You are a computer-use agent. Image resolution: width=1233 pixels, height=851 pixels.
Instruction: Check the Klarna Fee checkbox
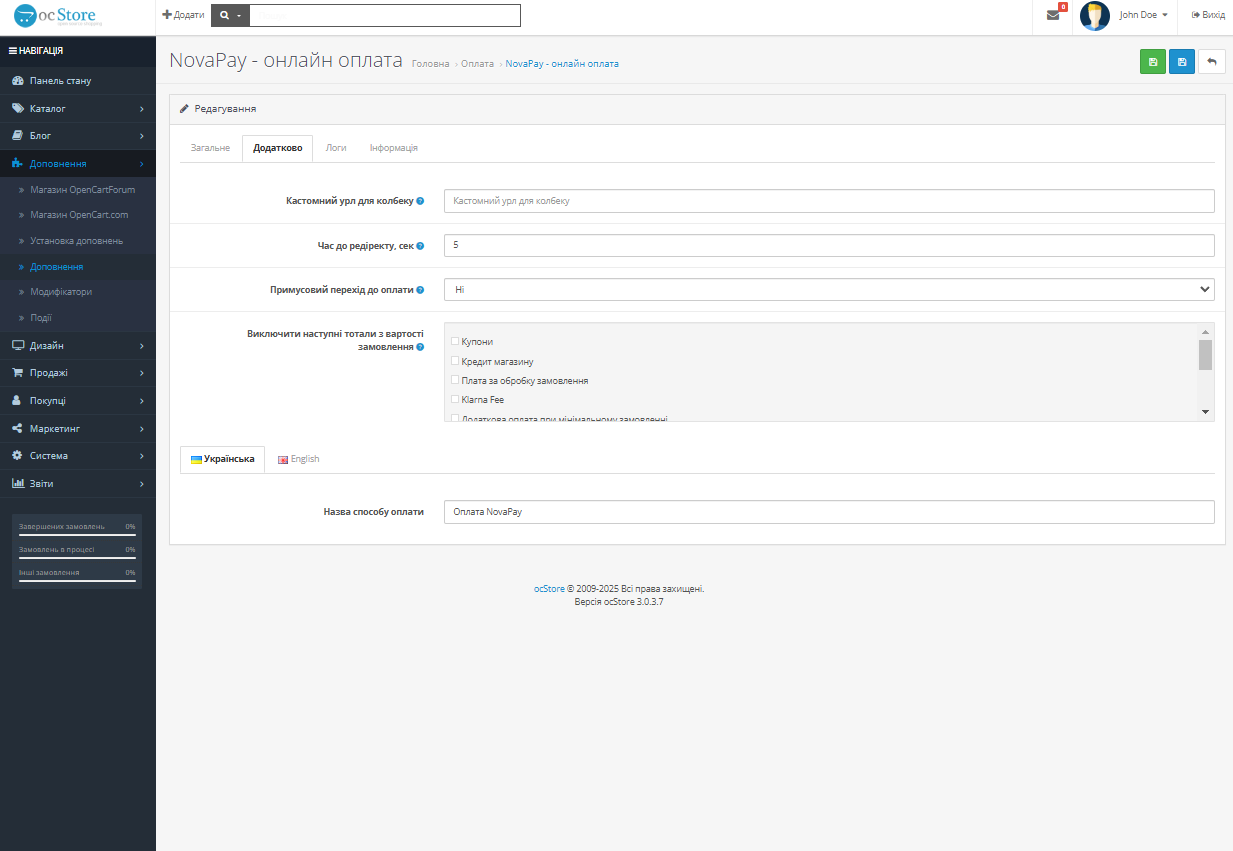pyautogui.click(x=455, y=399)
